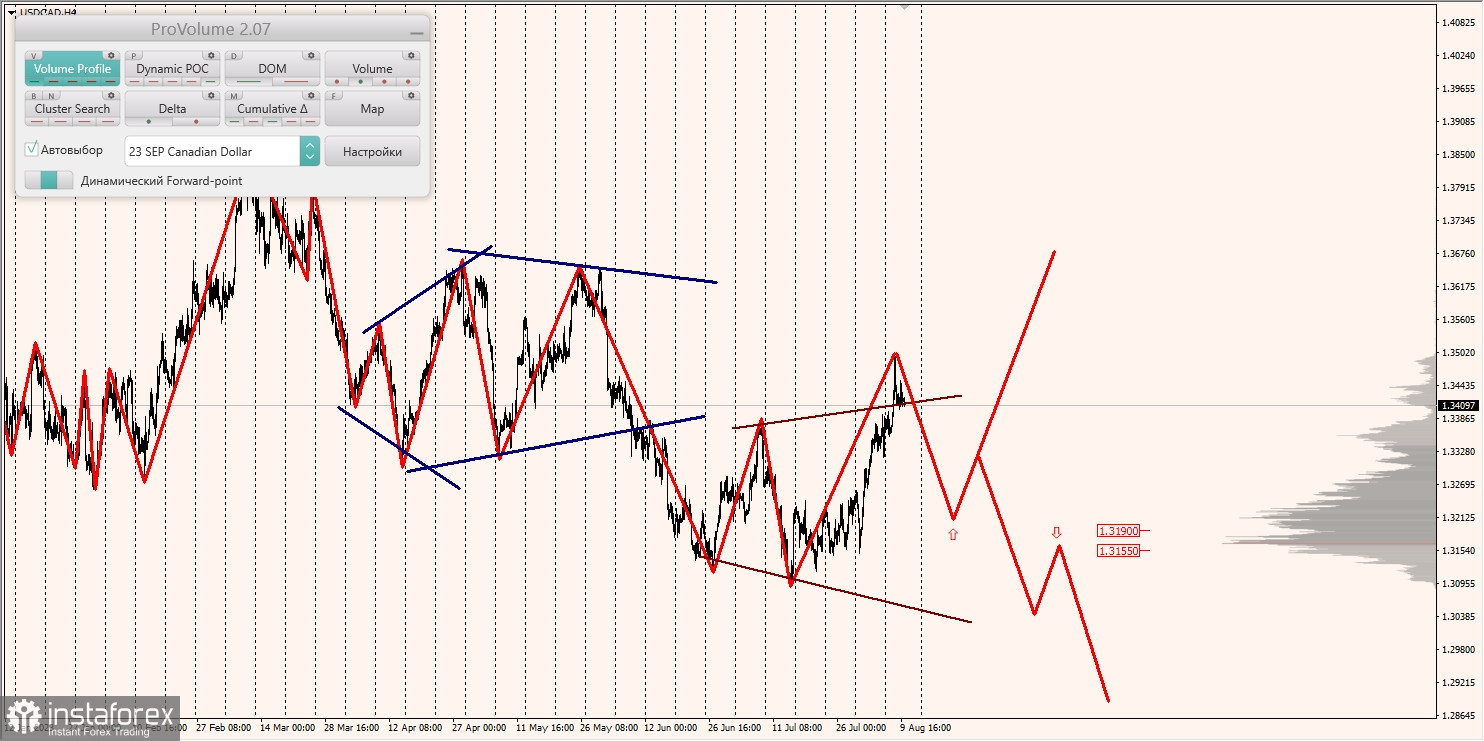Click the 1.35020 value on the price axis
The width and height of the screenshot is (1484, 741).
(x=1457, y=353)
